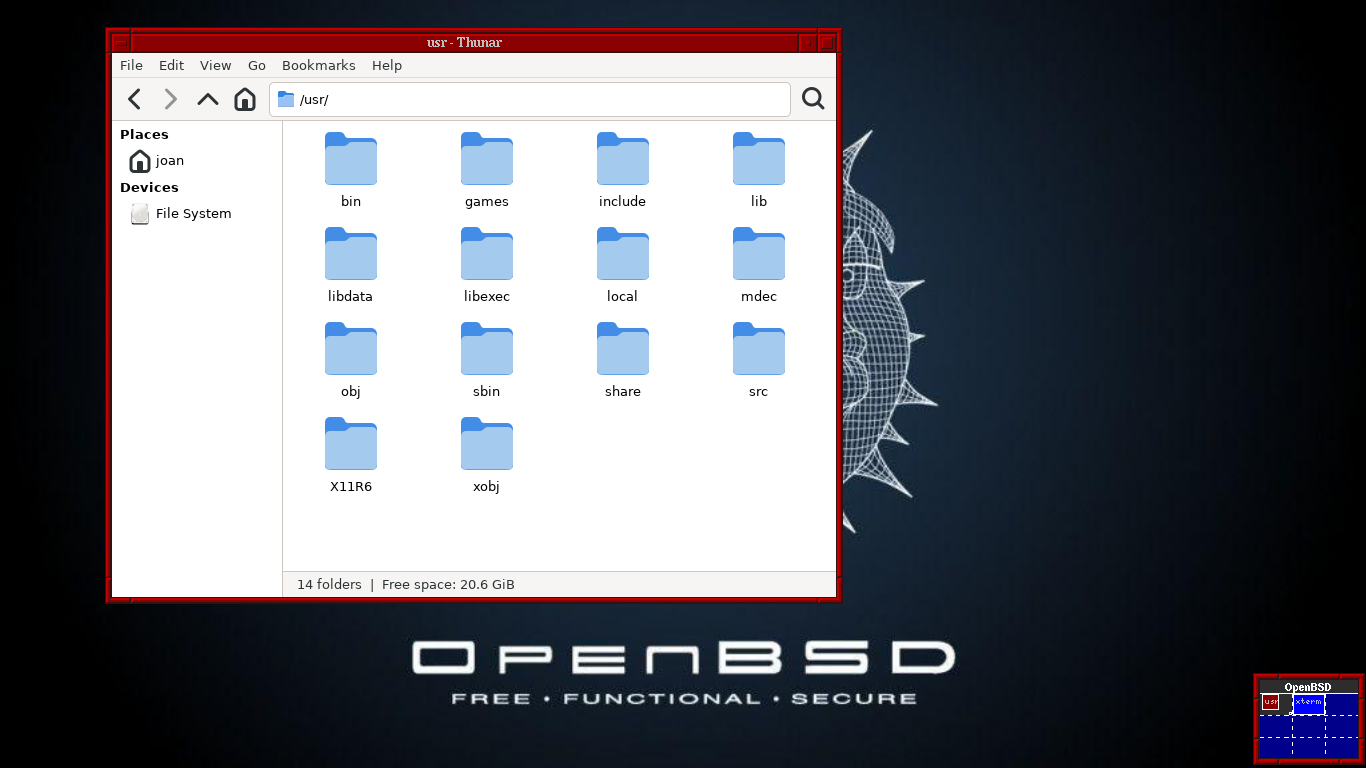Select the libdata folder icon
This screenshot has height=768, width=1366.
click(351, 254)
